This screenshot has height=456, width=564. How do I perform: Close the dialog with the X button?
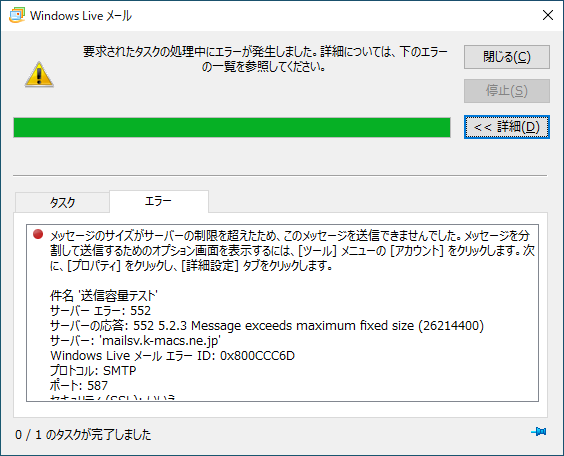(548, 15)
